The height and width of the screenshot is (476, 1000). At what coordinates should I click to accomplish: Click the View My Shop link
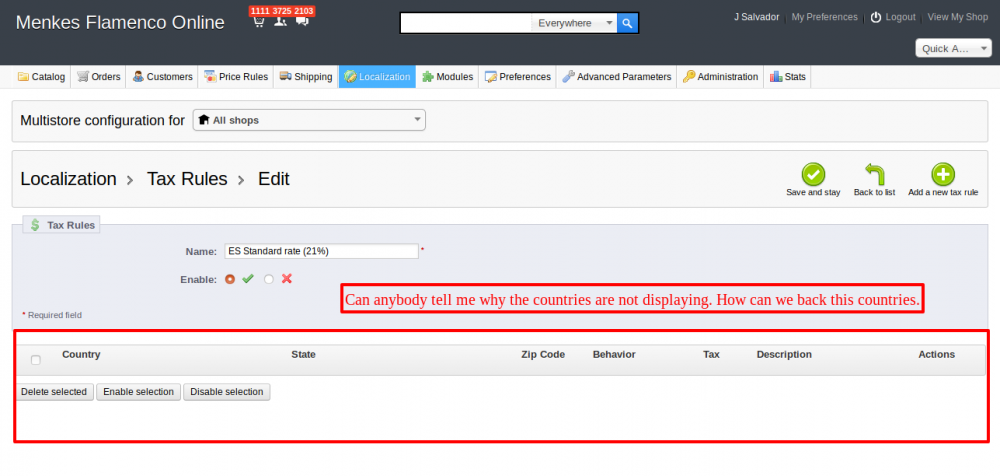[x=958, y=17]
